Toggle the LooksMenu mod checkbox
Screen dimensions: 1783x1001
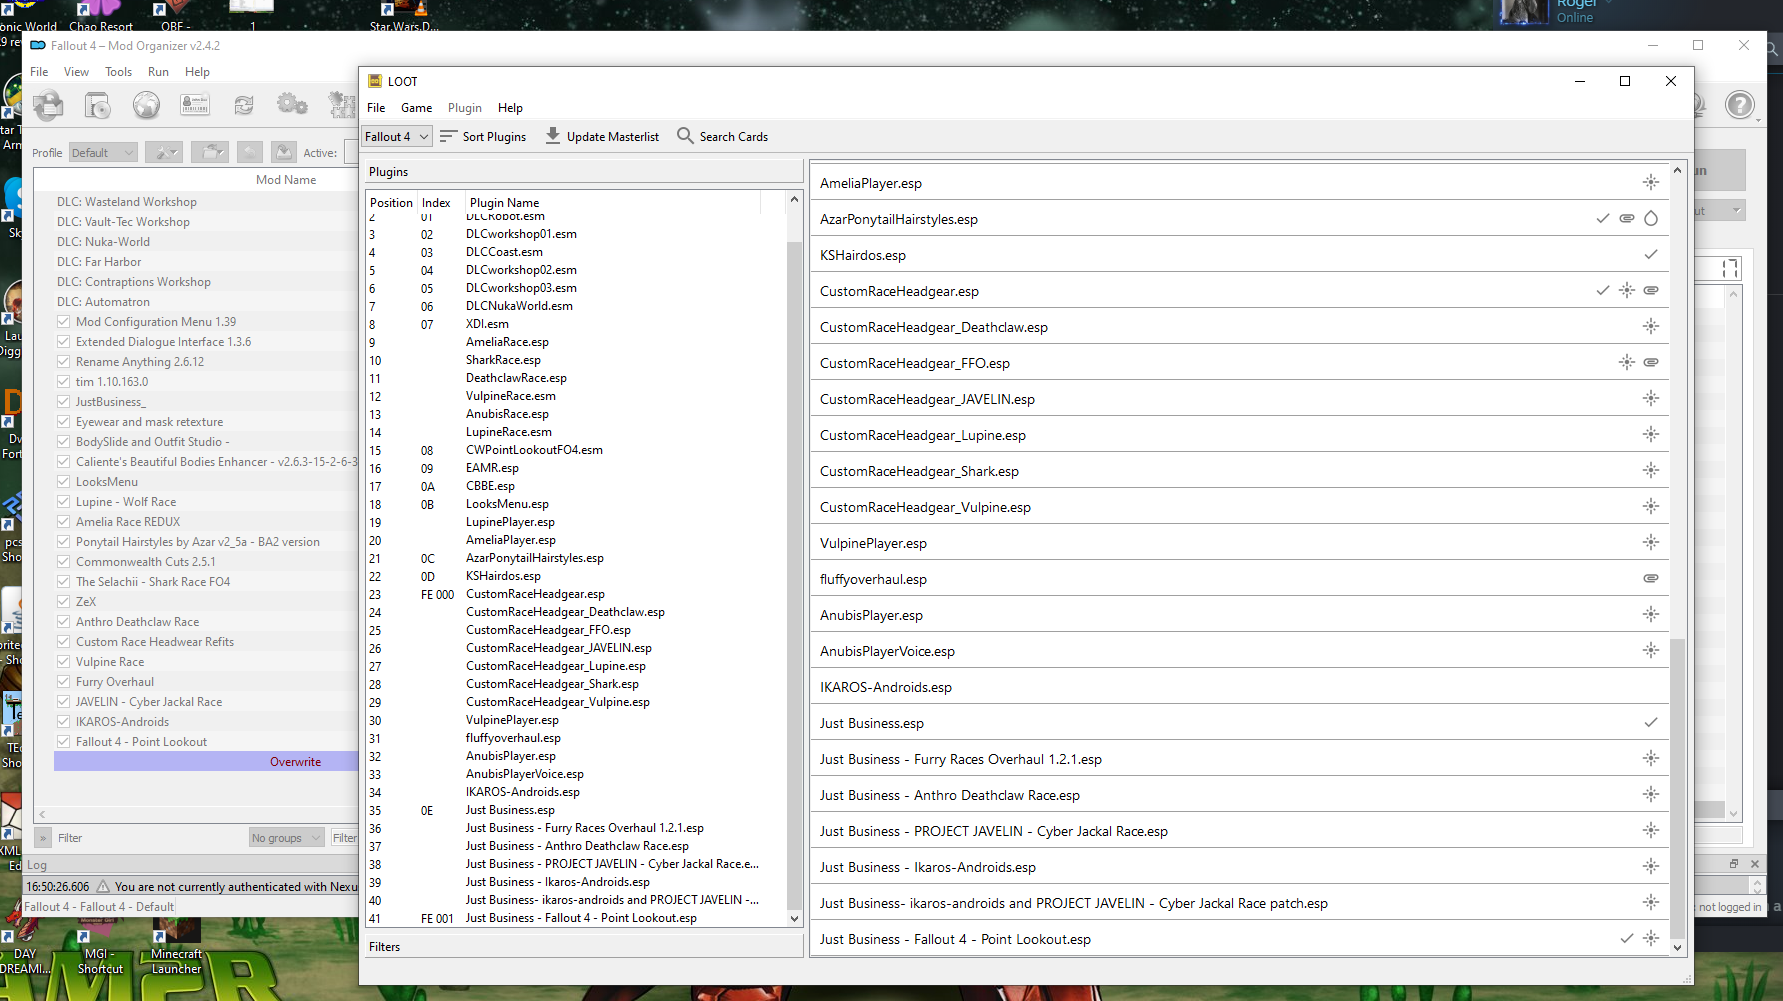point(64,482)
